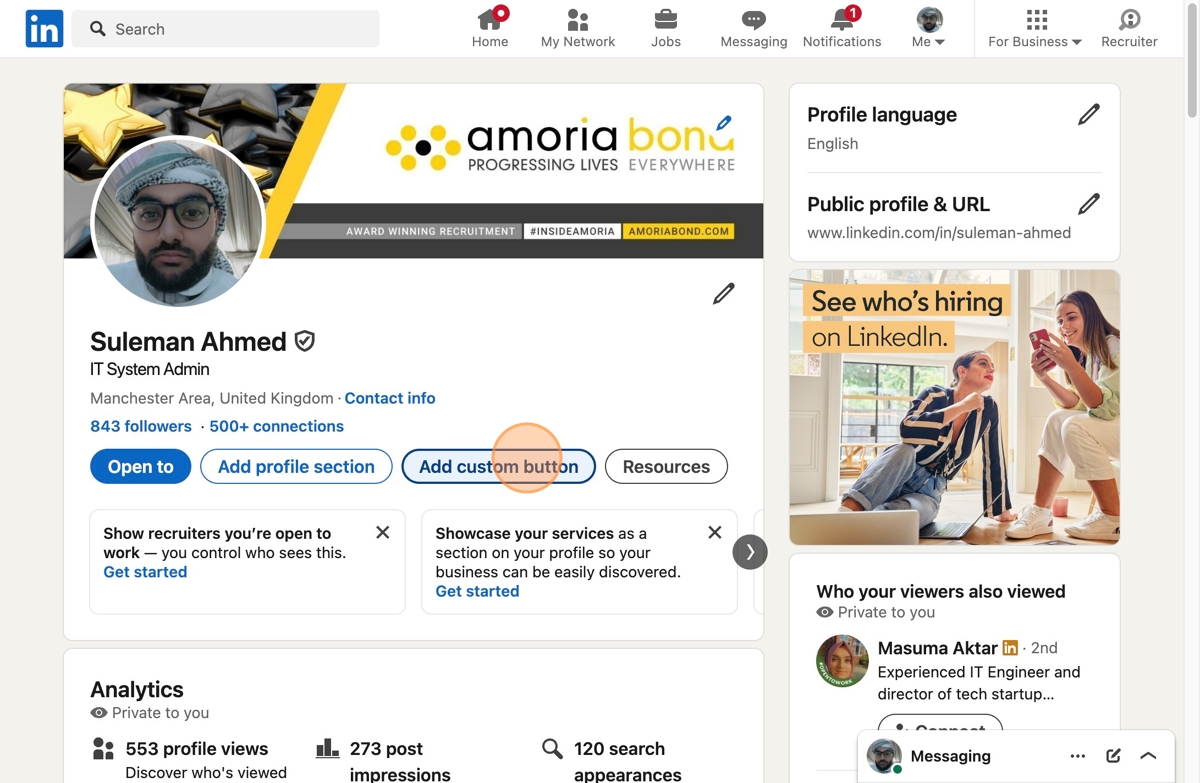Image resolution: width=1200 pixels, height=783 pixels.
Task: Open the Jobs page
Action: pyautogui.click(x=666, y=28)
